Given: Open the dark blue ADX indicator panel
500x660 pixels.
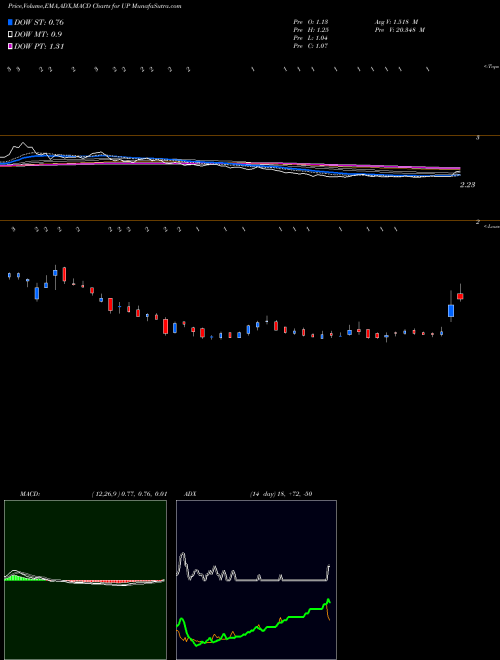Looking at the screenshot, I should tap(256, 580).
